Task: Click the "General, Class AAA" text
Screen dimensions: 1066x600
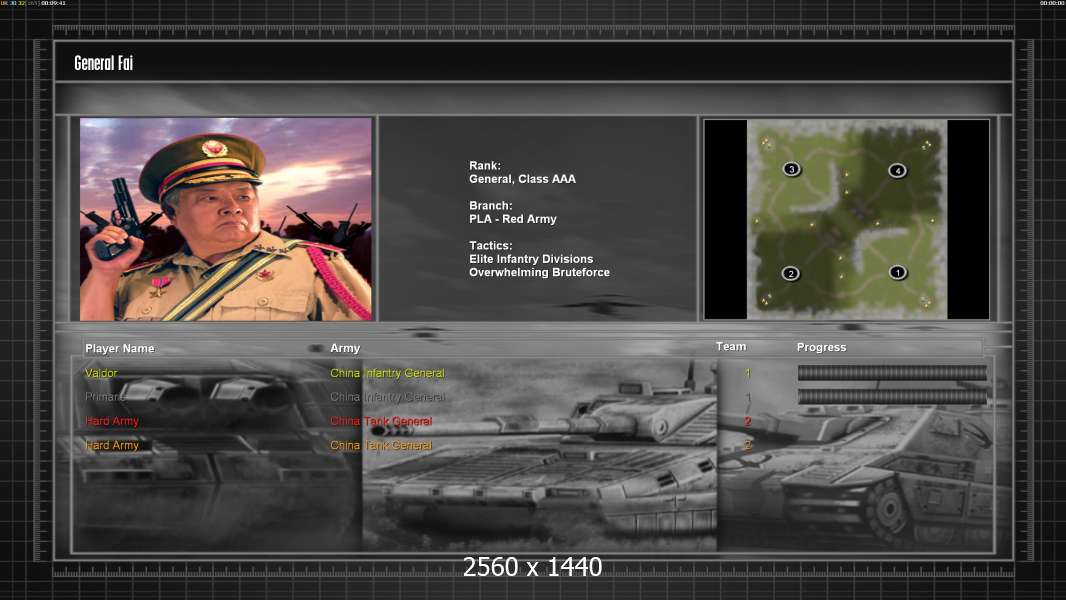Action: click(522, 179)
